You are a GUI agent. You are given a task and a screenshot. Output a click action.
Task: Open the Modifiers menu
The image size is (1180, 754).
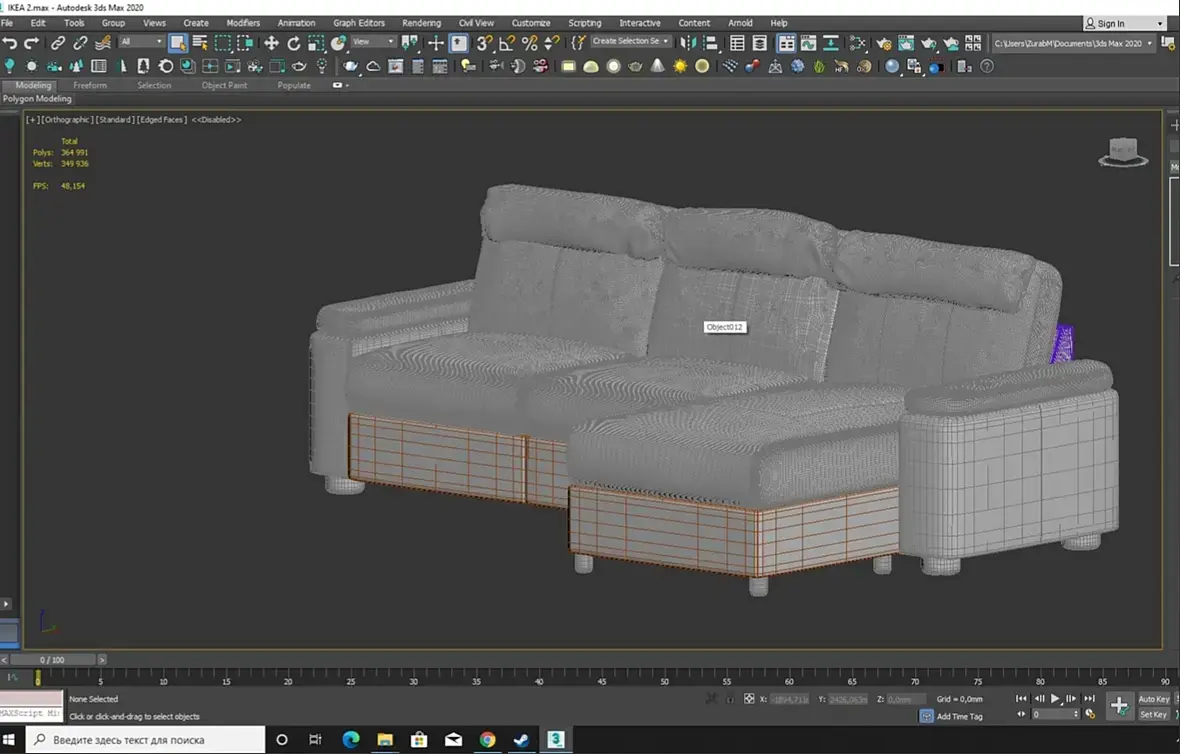pos(243,23)
